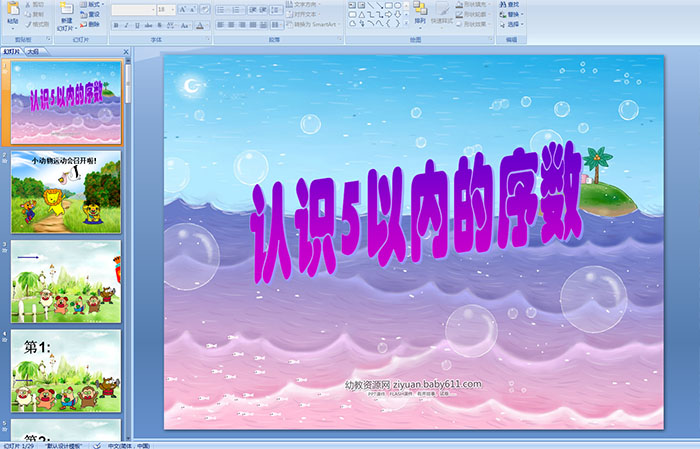Select the Left Brace shape
Screen dimensions: 700x449
click(x=389, y=24)
